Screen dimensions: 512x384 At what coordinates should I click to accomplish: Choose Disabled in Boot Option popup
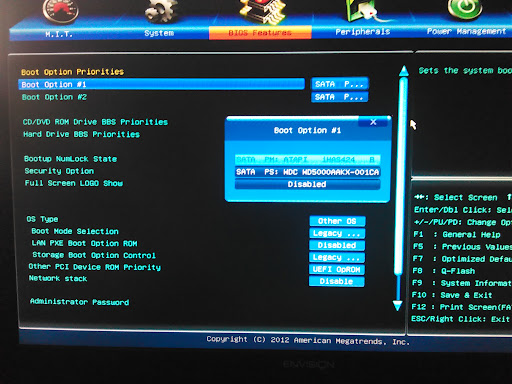tap(307, 184)
